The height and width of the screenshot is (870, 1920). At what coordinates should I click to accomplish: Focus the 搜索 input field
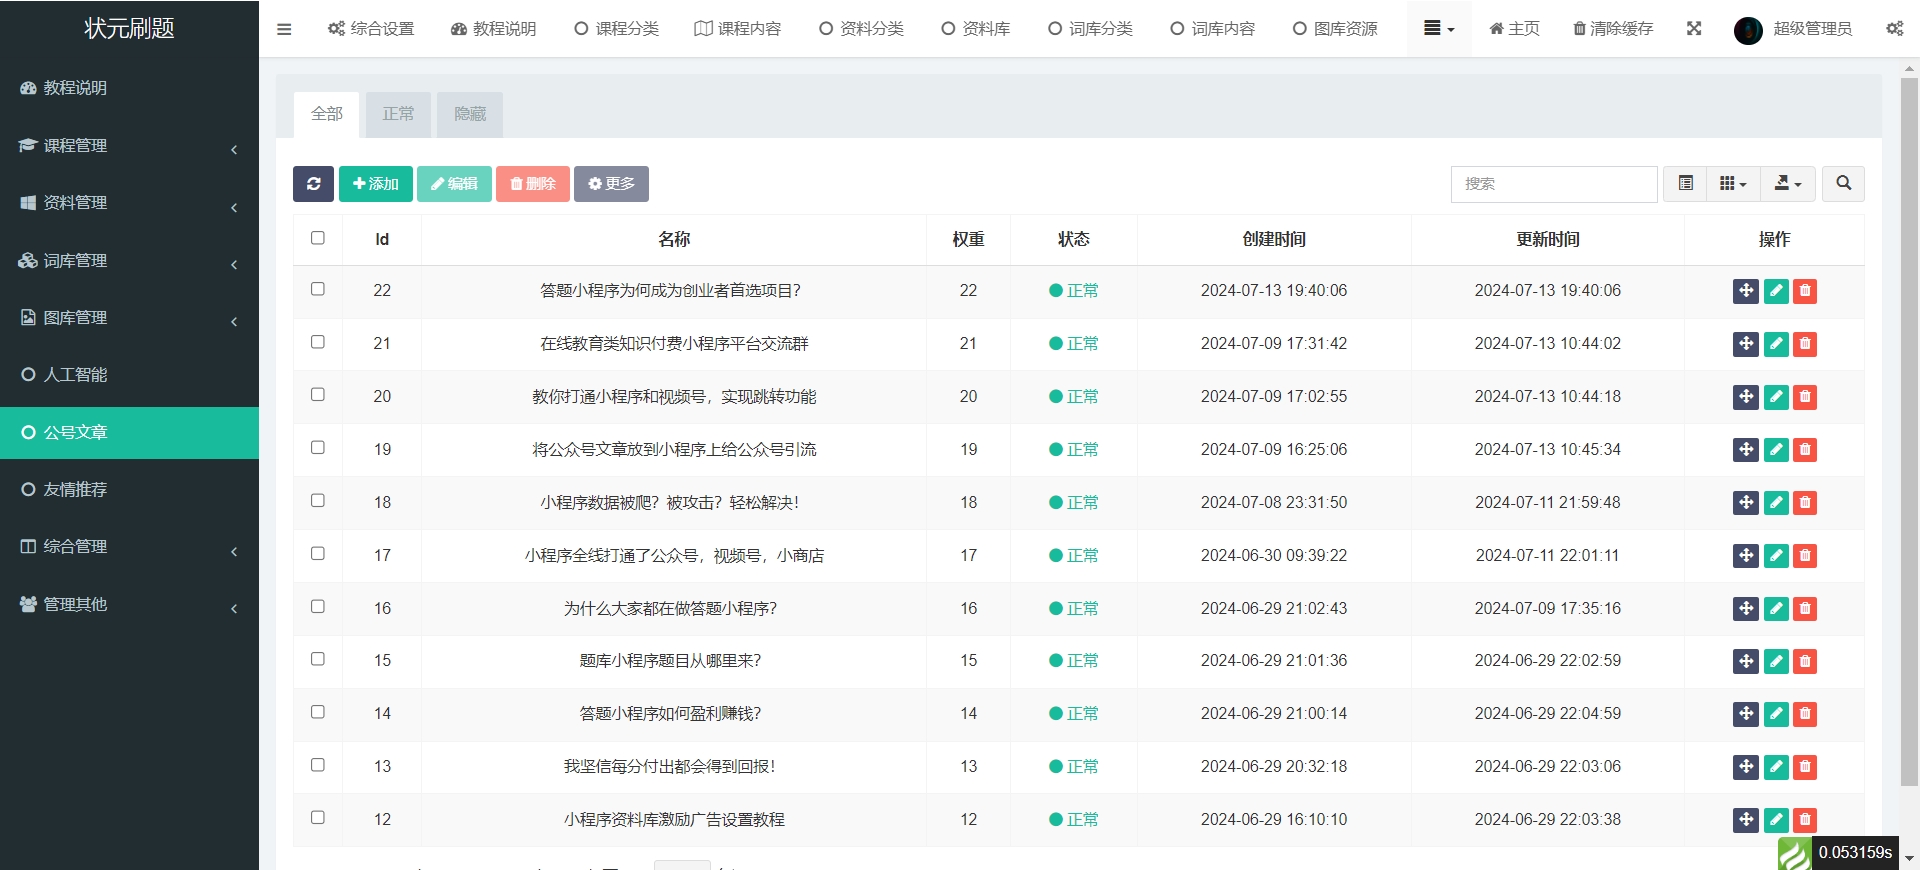tap(1554, 184)
